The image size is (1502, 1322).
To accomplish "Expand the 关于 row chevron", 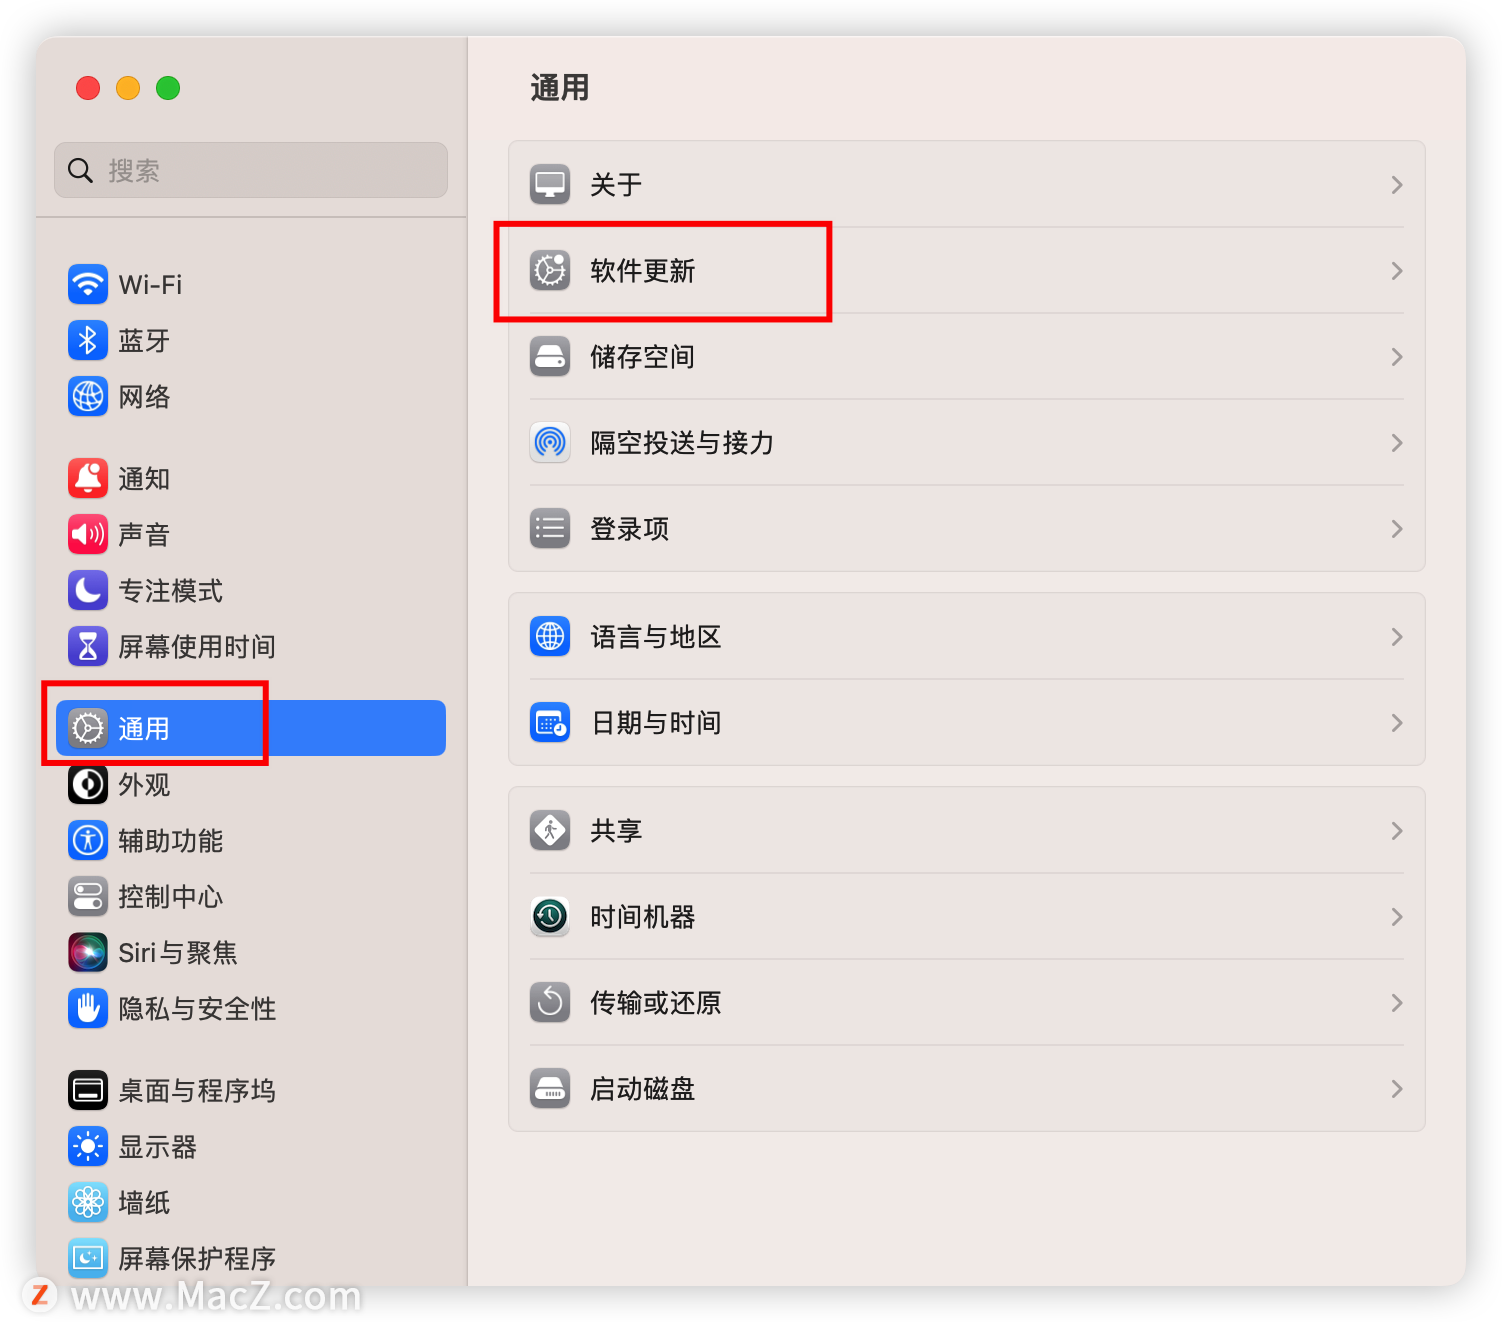I will 1397,185.
